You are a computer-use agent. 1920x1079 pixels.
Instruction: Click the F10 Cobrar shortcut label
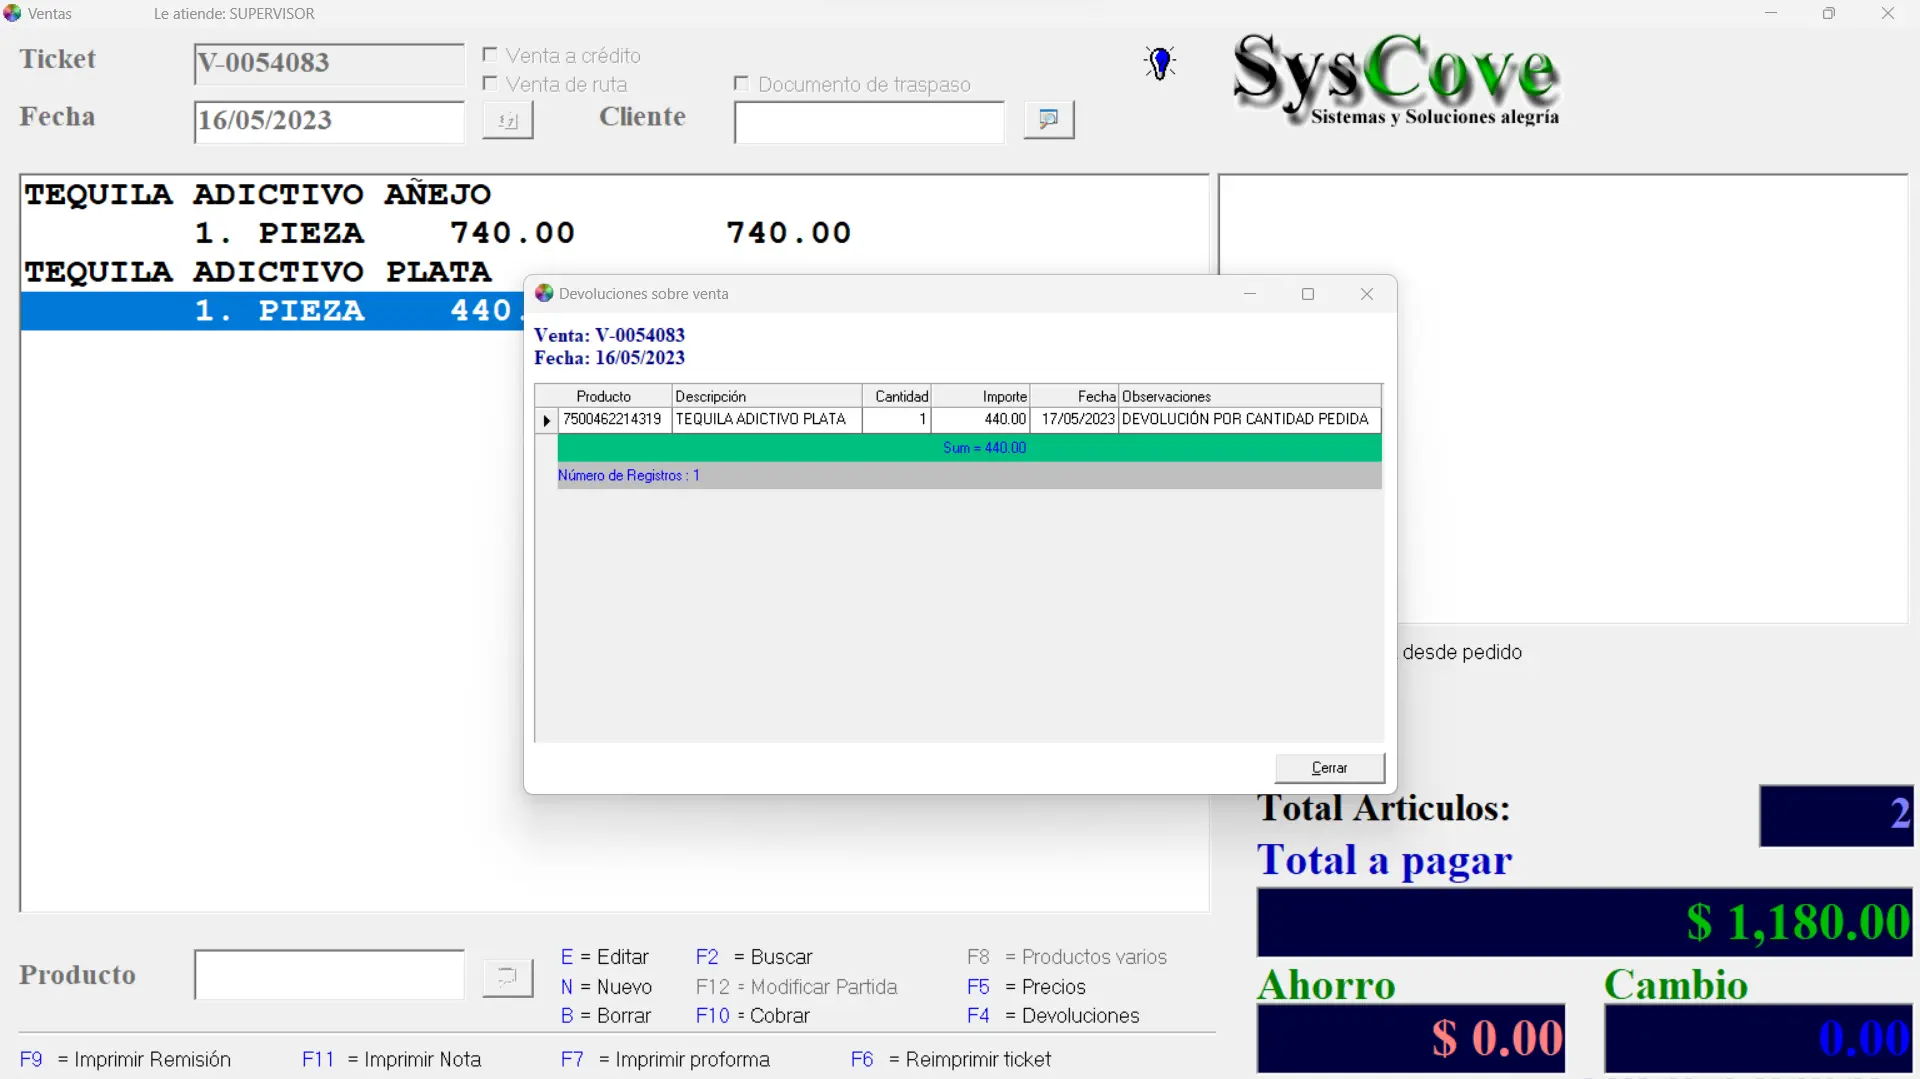coord(753,1015)
